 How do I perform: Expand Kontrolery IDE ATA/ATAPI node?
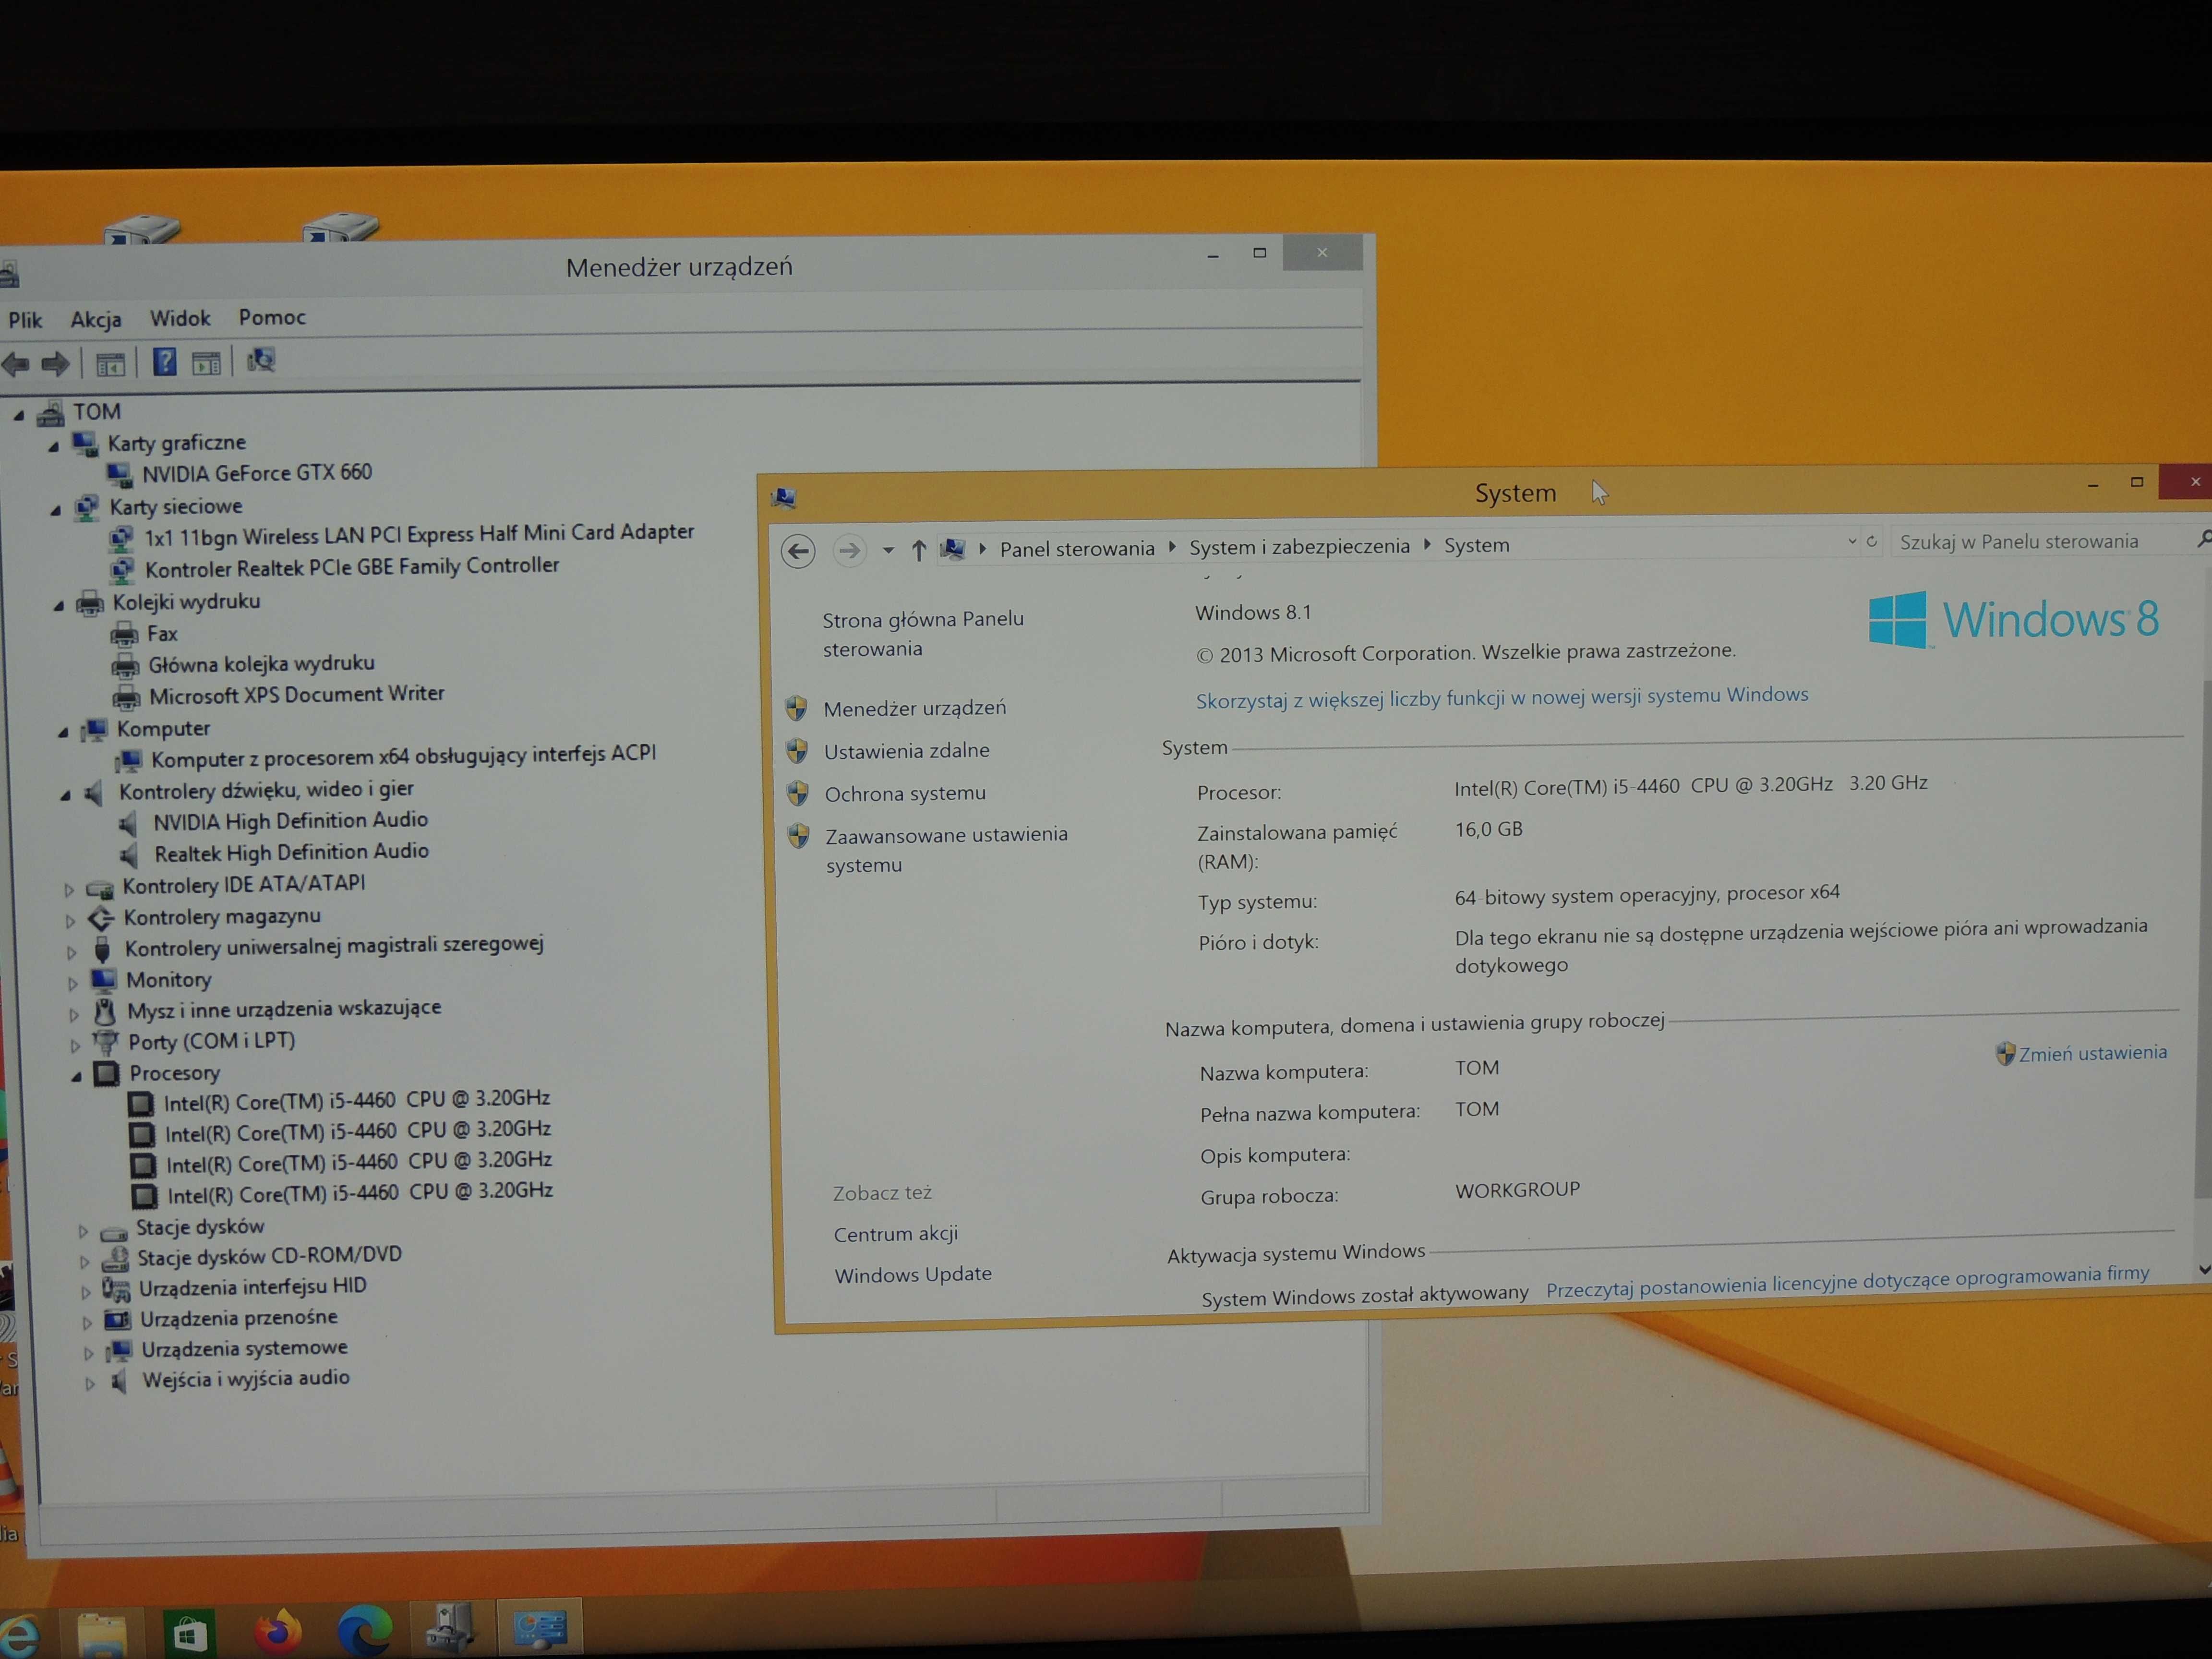pyautogui.click(x=69, y=889)
